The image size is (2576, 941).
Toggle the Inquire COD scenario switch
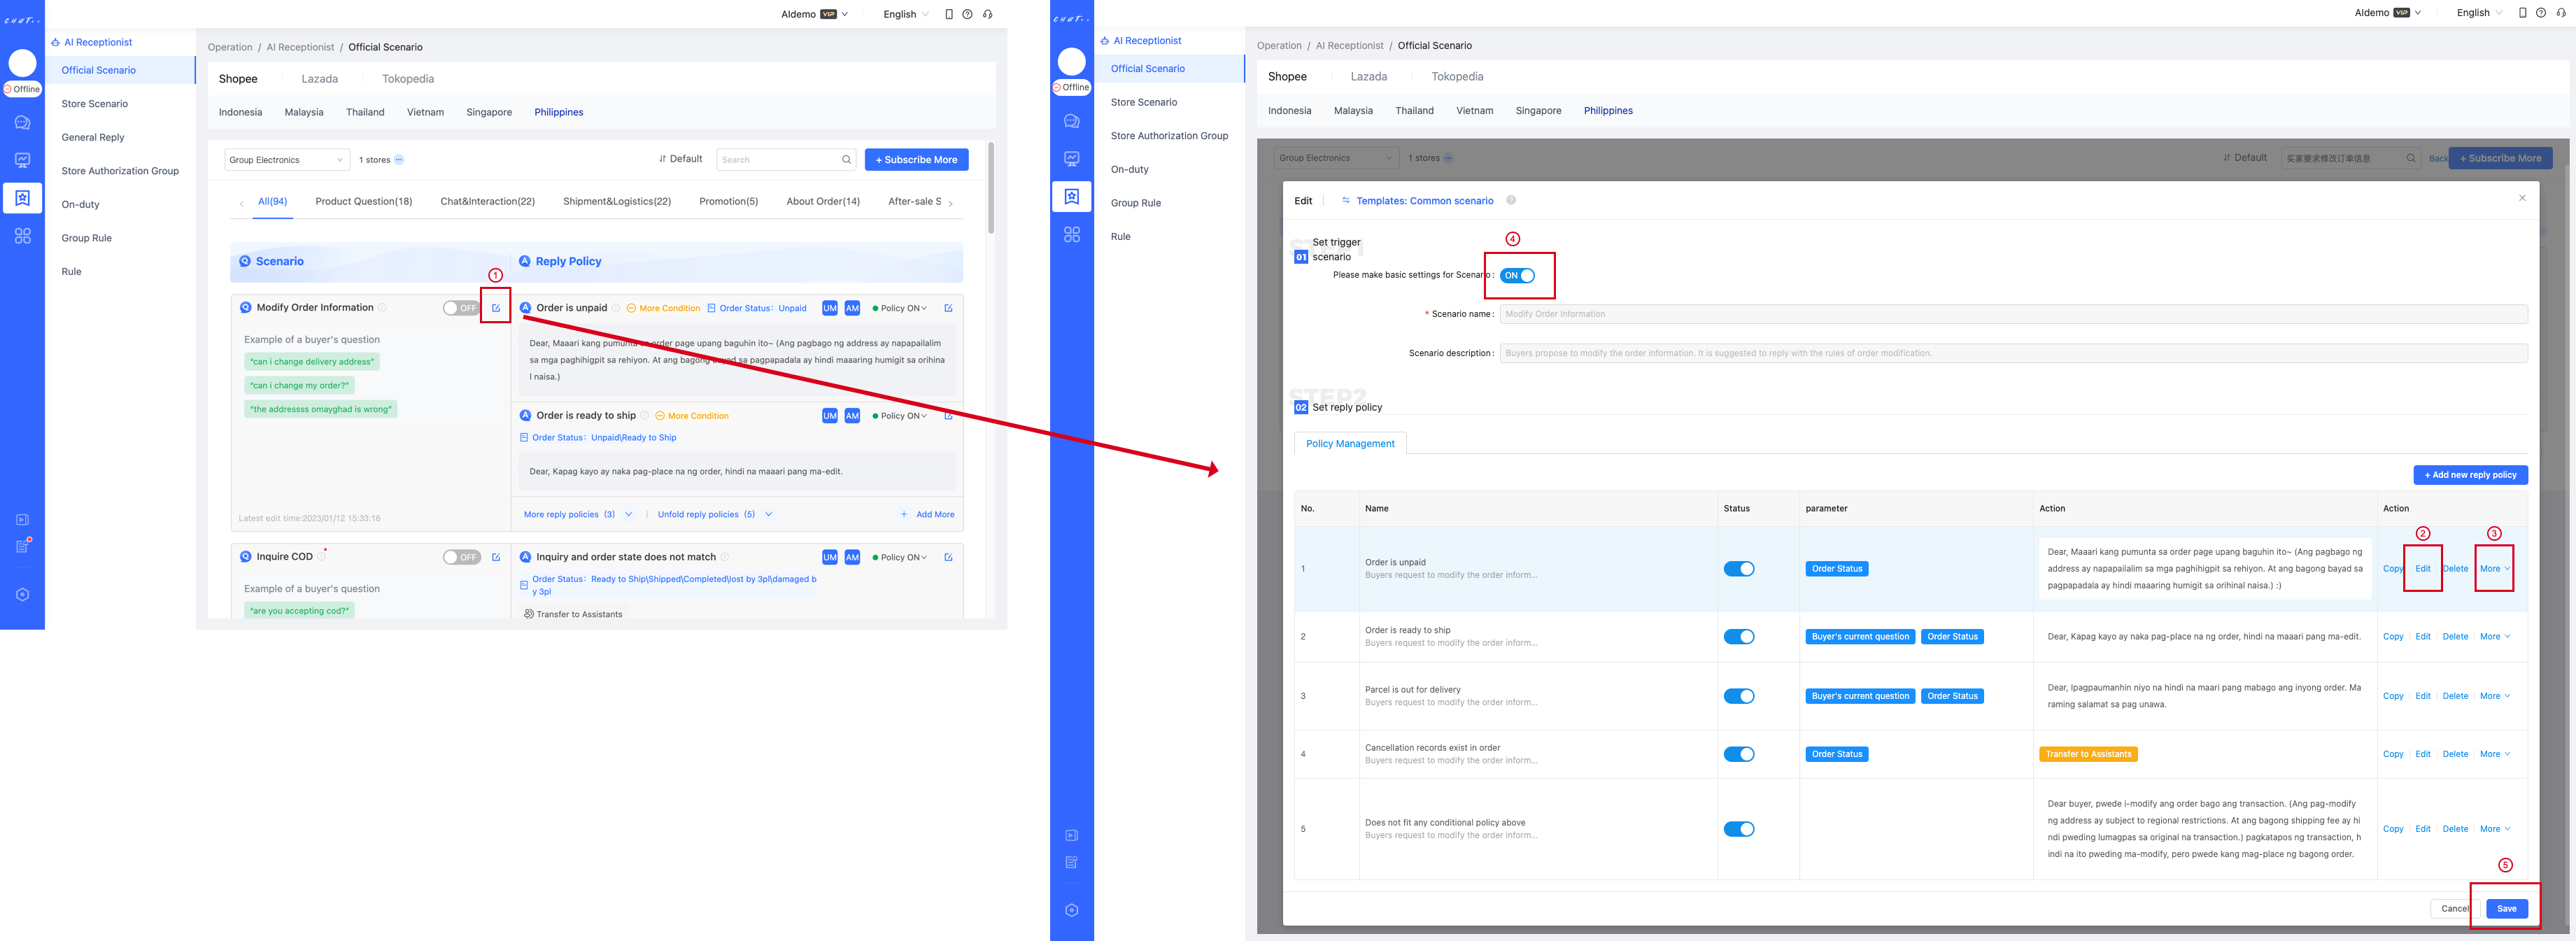tap(462, 557)
